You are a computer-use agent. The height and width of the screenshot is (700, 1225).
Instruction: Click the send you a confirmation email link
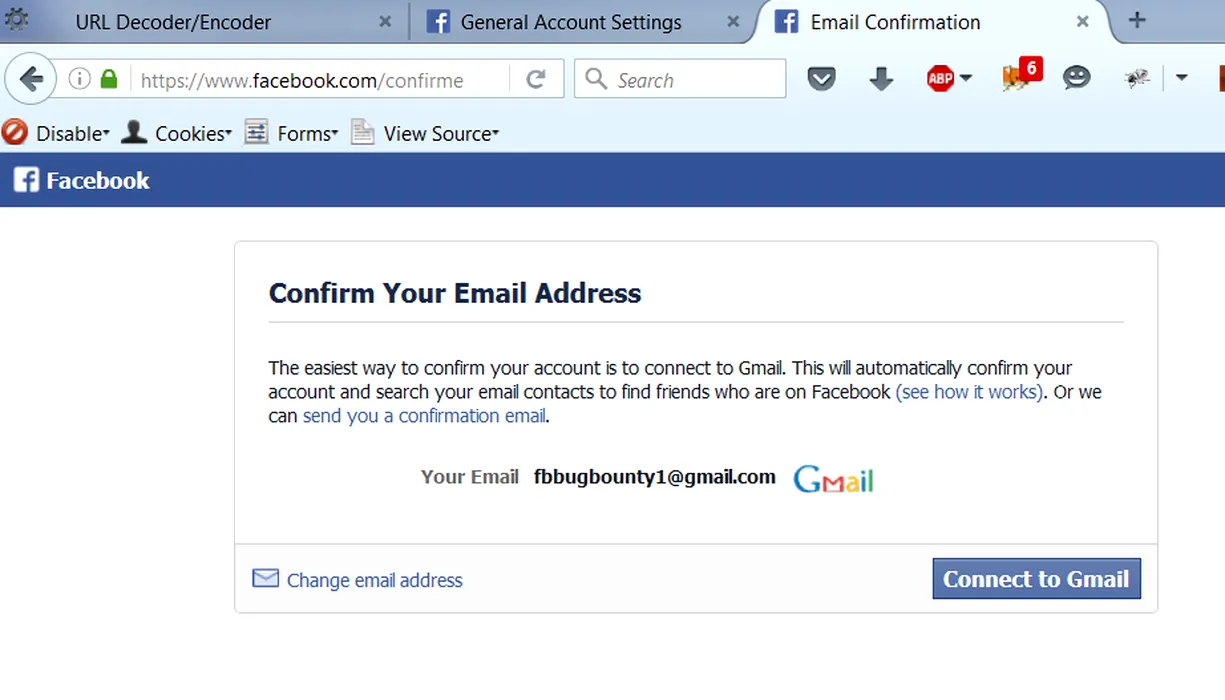(424, 416)
